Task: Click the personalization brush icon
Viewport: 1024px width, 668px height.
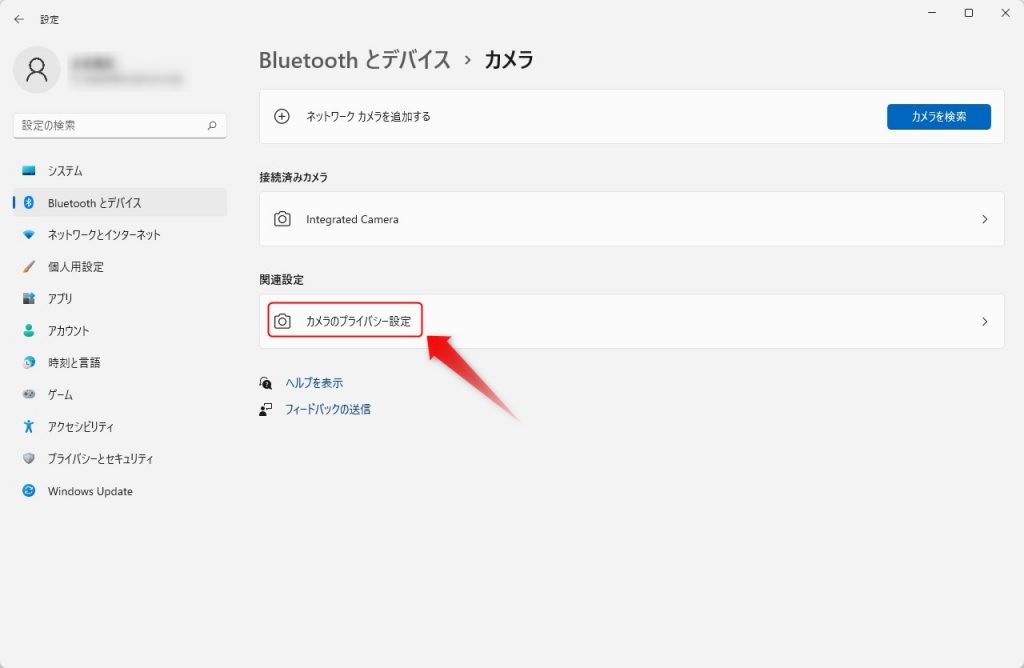Action: coord(29,266)
